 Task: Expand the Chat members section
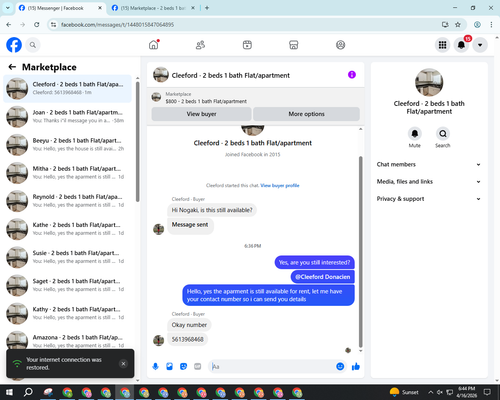429,164
